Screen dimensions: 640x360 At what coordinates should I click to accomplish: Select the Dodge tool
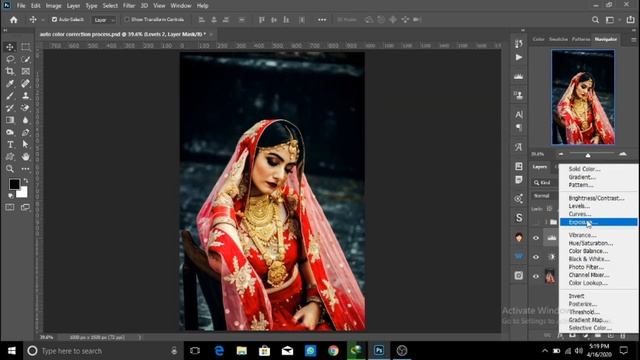[10, 132]
